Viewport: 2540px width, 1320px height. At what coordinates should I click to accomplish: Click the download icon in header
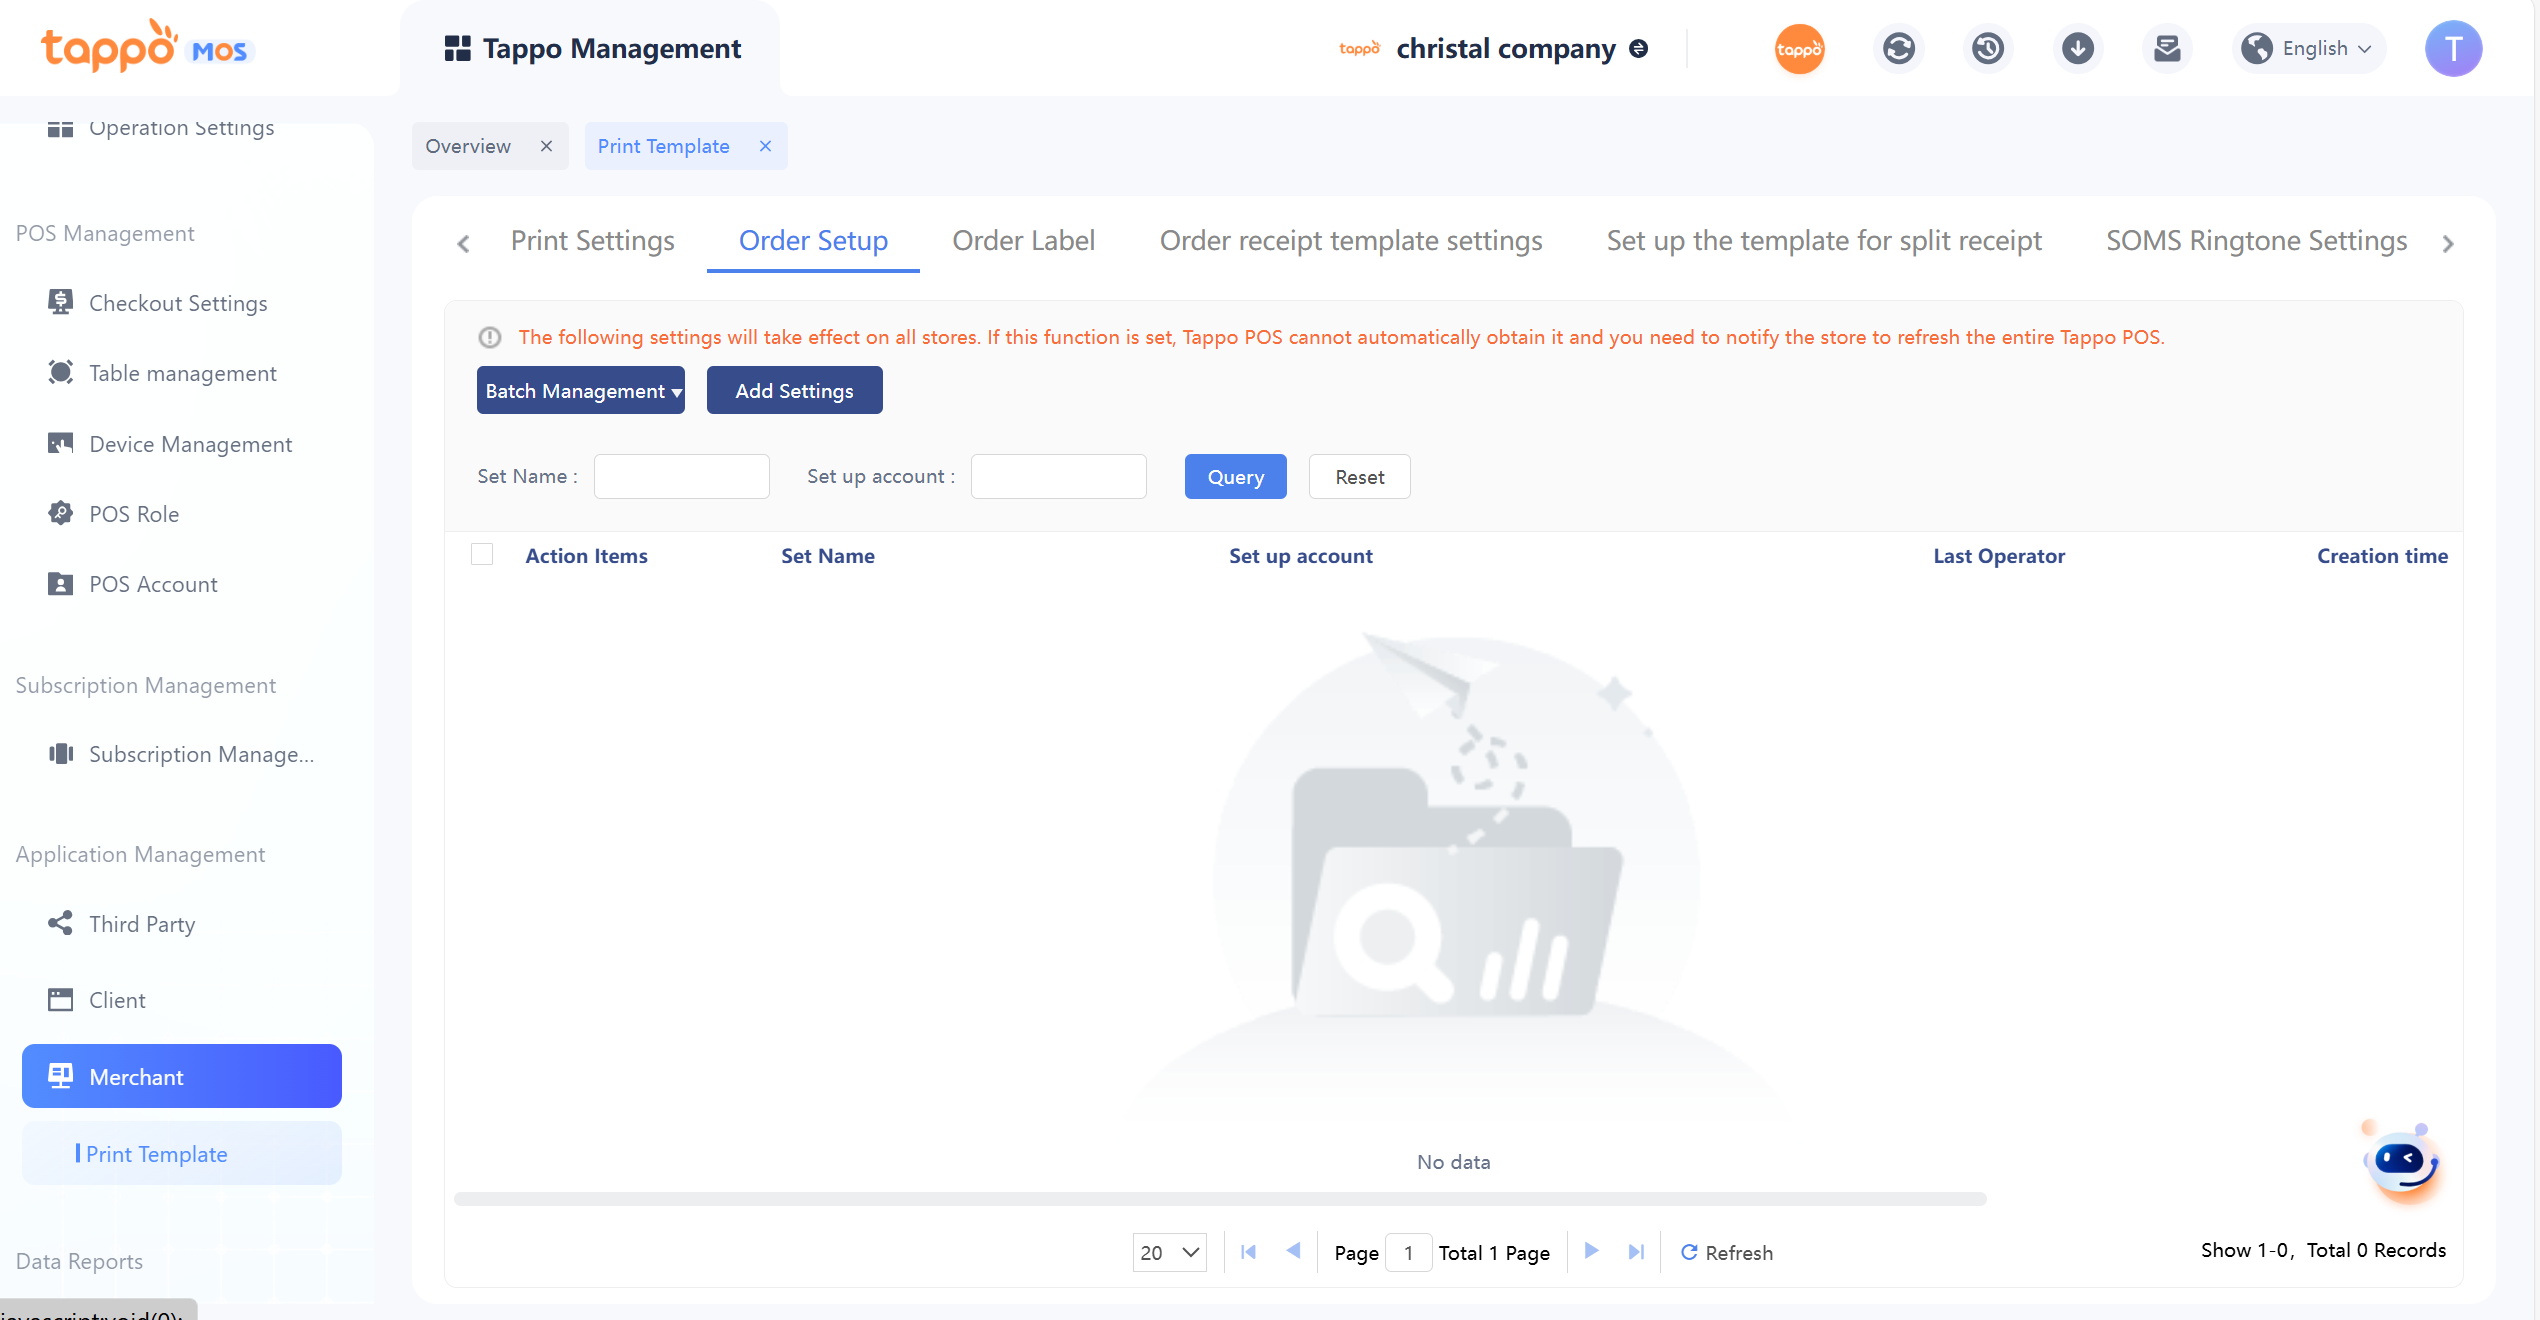coord(2077,48)
